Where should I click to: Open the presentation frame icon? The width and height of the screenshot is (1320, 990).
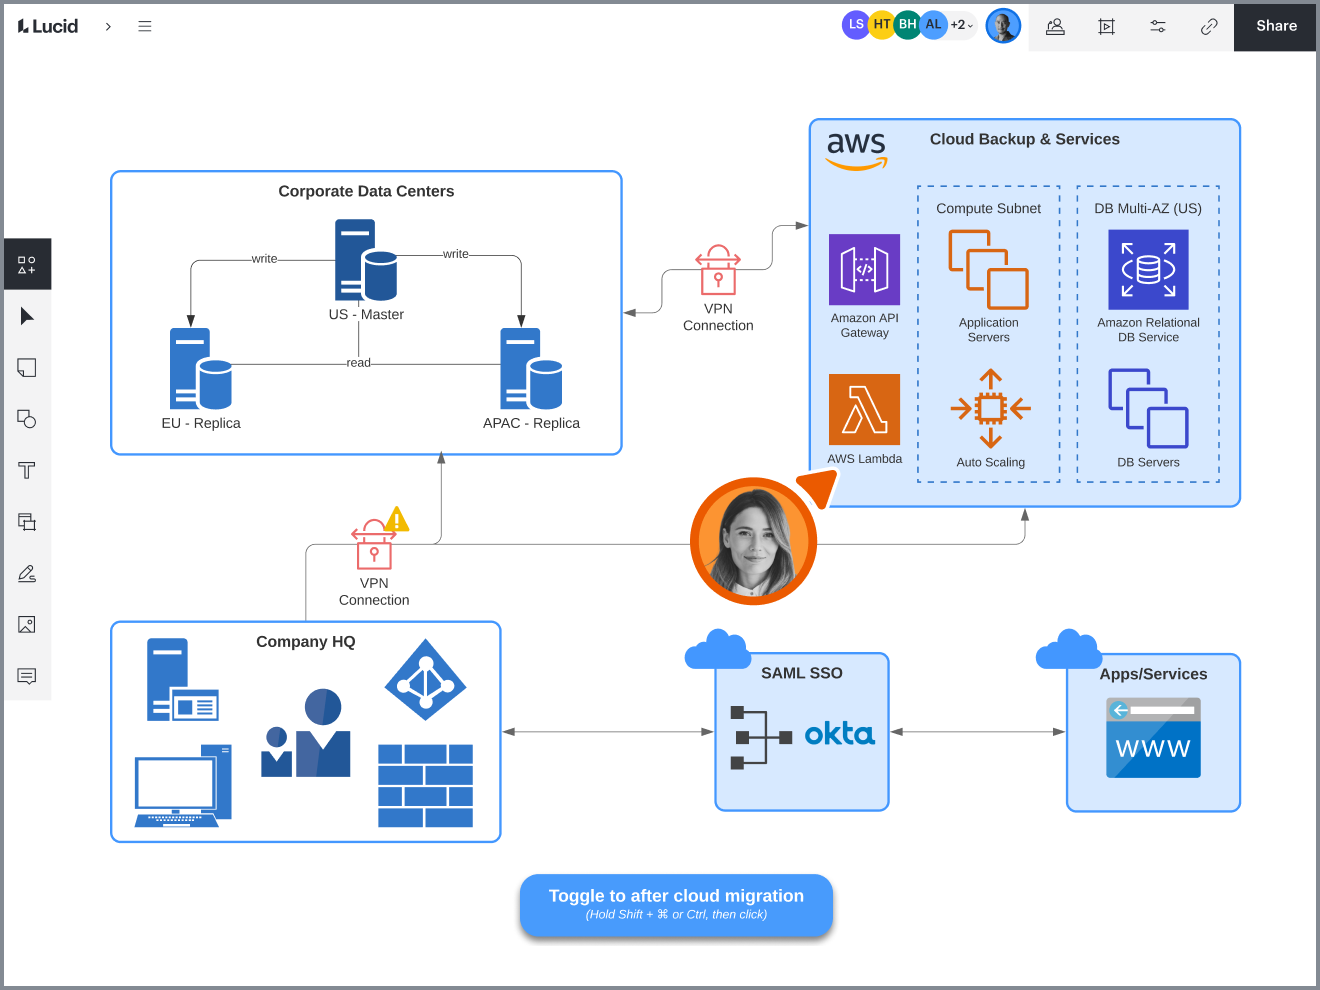pos(1106,27)
